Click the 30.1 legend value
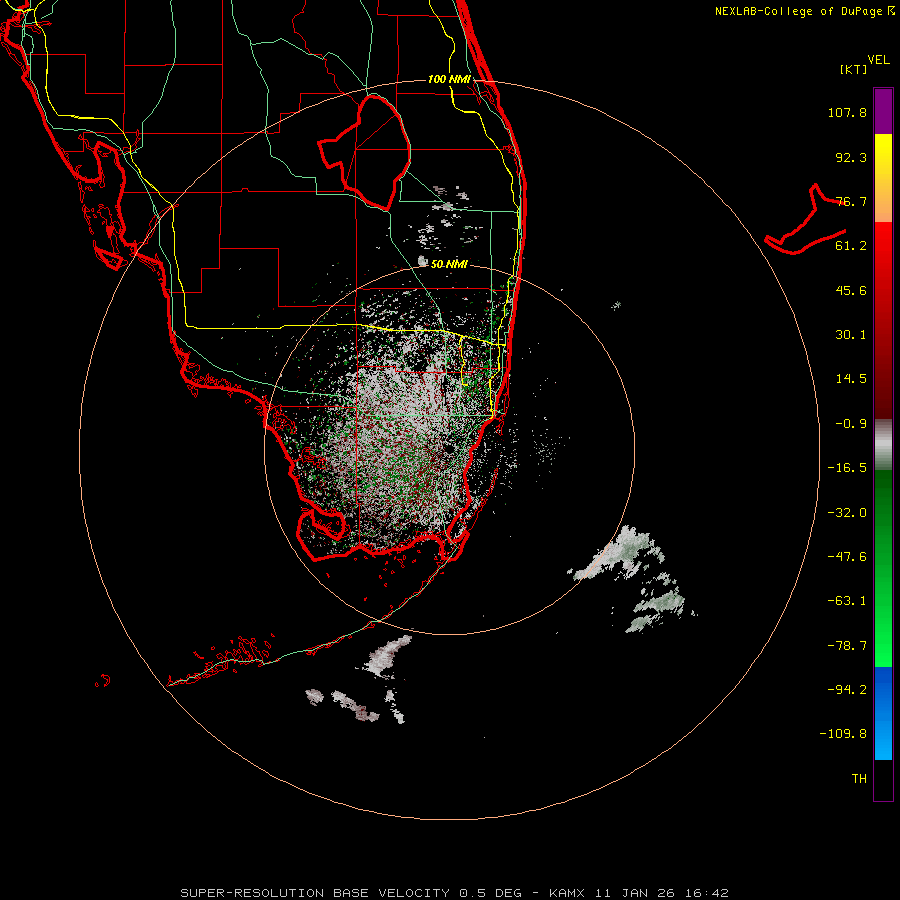Screen dimensions: 900x900 tap(851, 335)
